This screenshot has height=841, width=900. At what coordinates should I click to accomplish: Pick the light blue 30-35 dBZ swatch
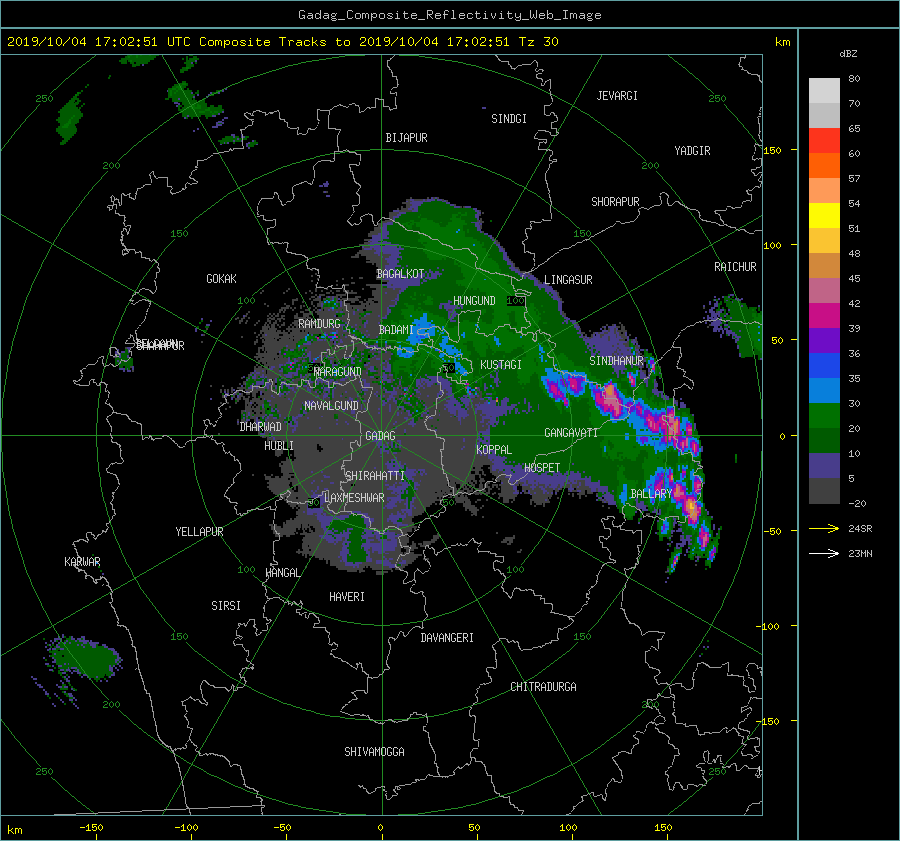pyautogui.click(x=824, y=390)
